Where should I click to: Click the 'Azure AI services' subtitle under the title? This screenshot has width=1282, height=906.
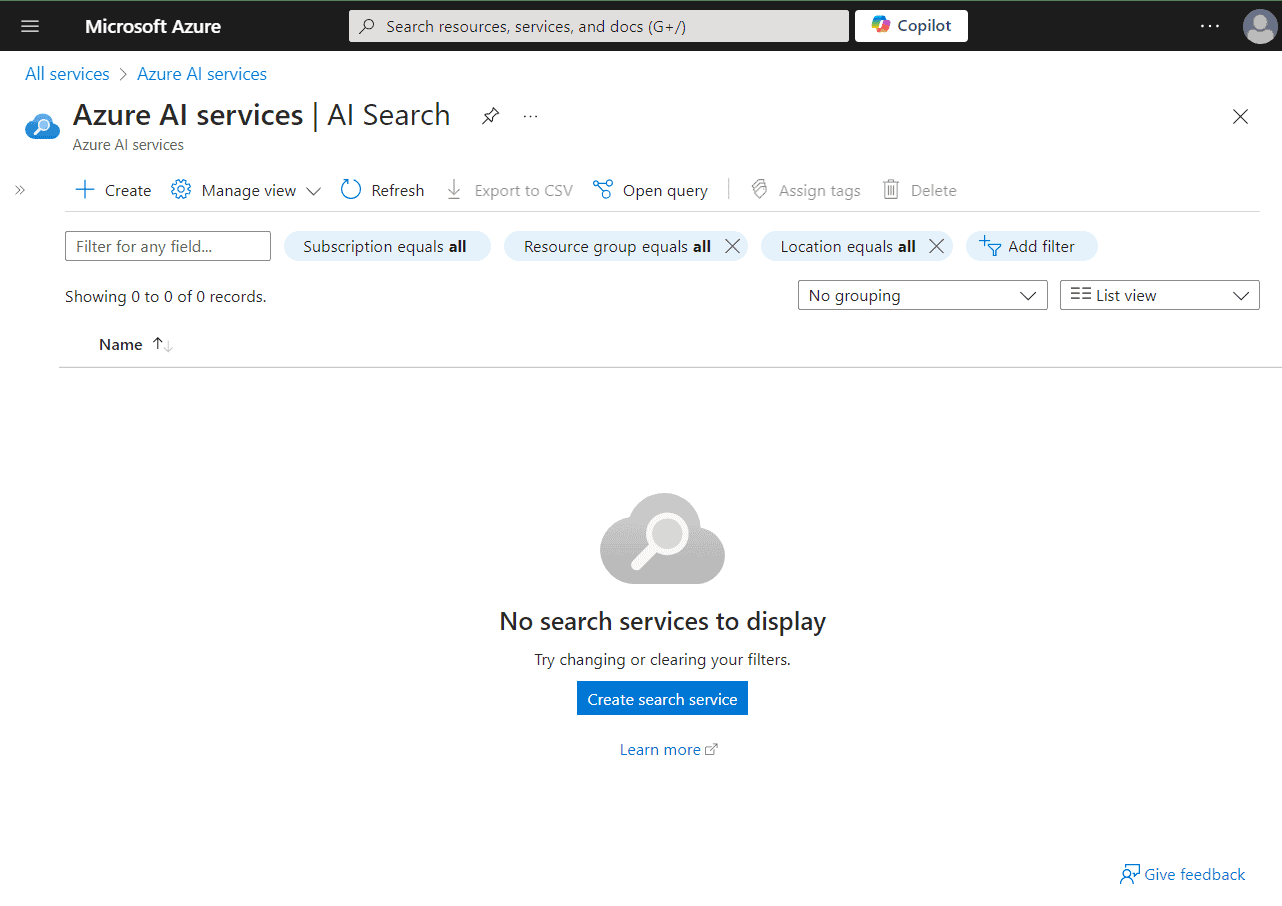pos(128,145)
